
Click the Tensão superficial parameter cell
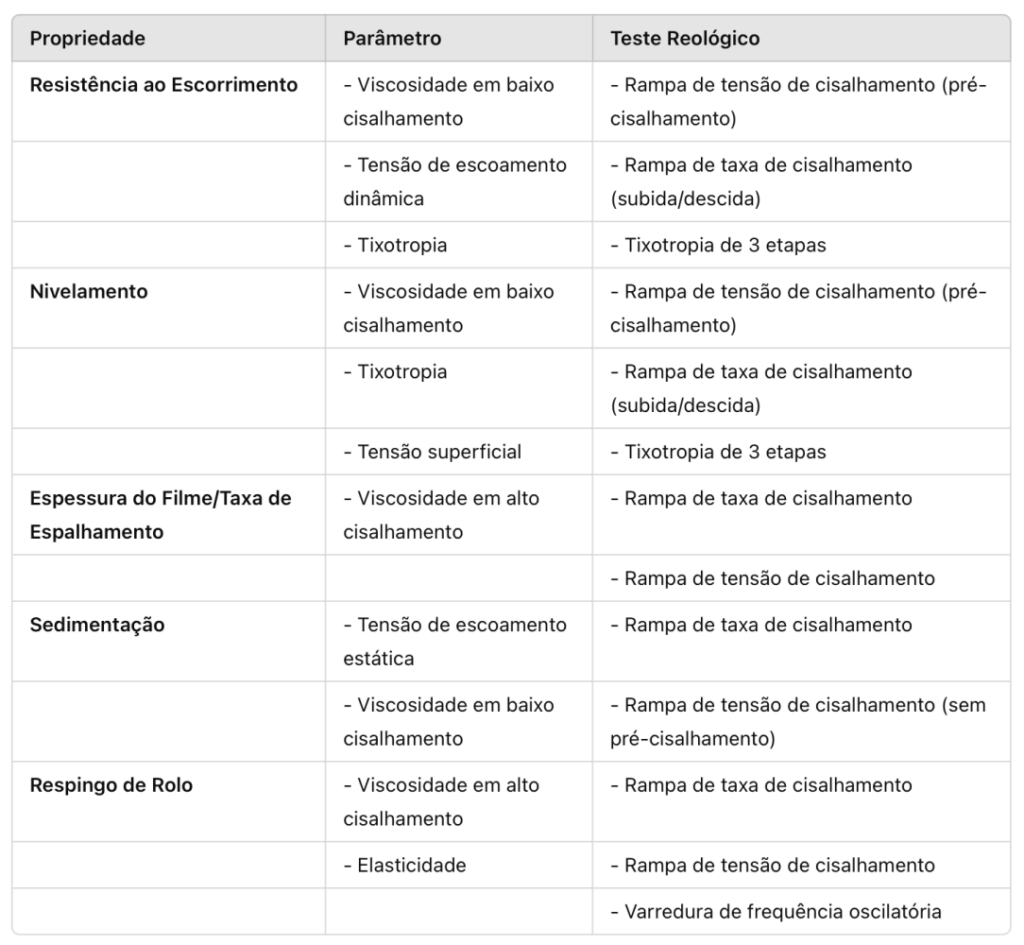(458, 451)
